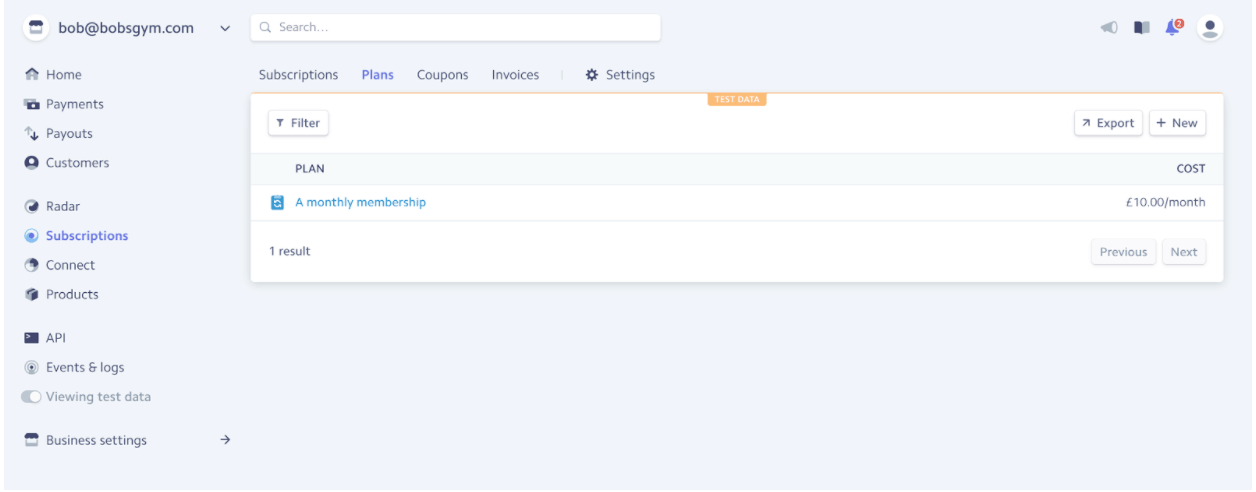The height and width of the screenshot is (492, 1256).
Task: Click the PLAN column header
Action: point(310,169)
